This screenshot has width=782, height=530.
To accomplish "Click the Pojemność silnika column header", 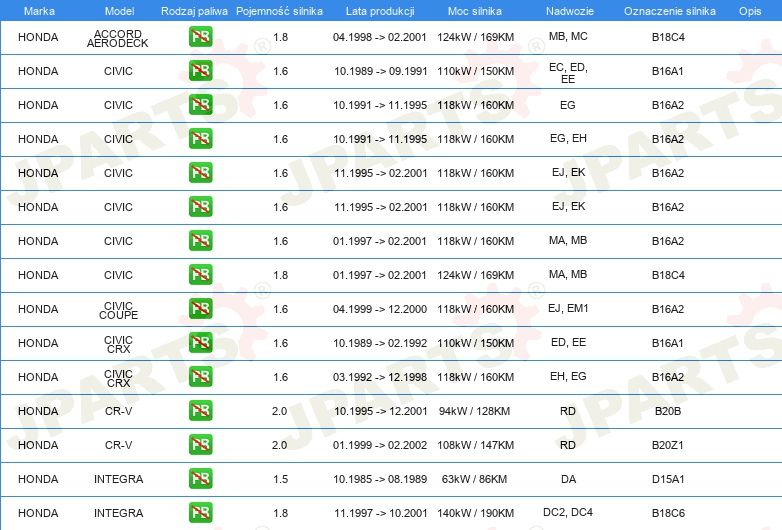I will pos(279,11).
